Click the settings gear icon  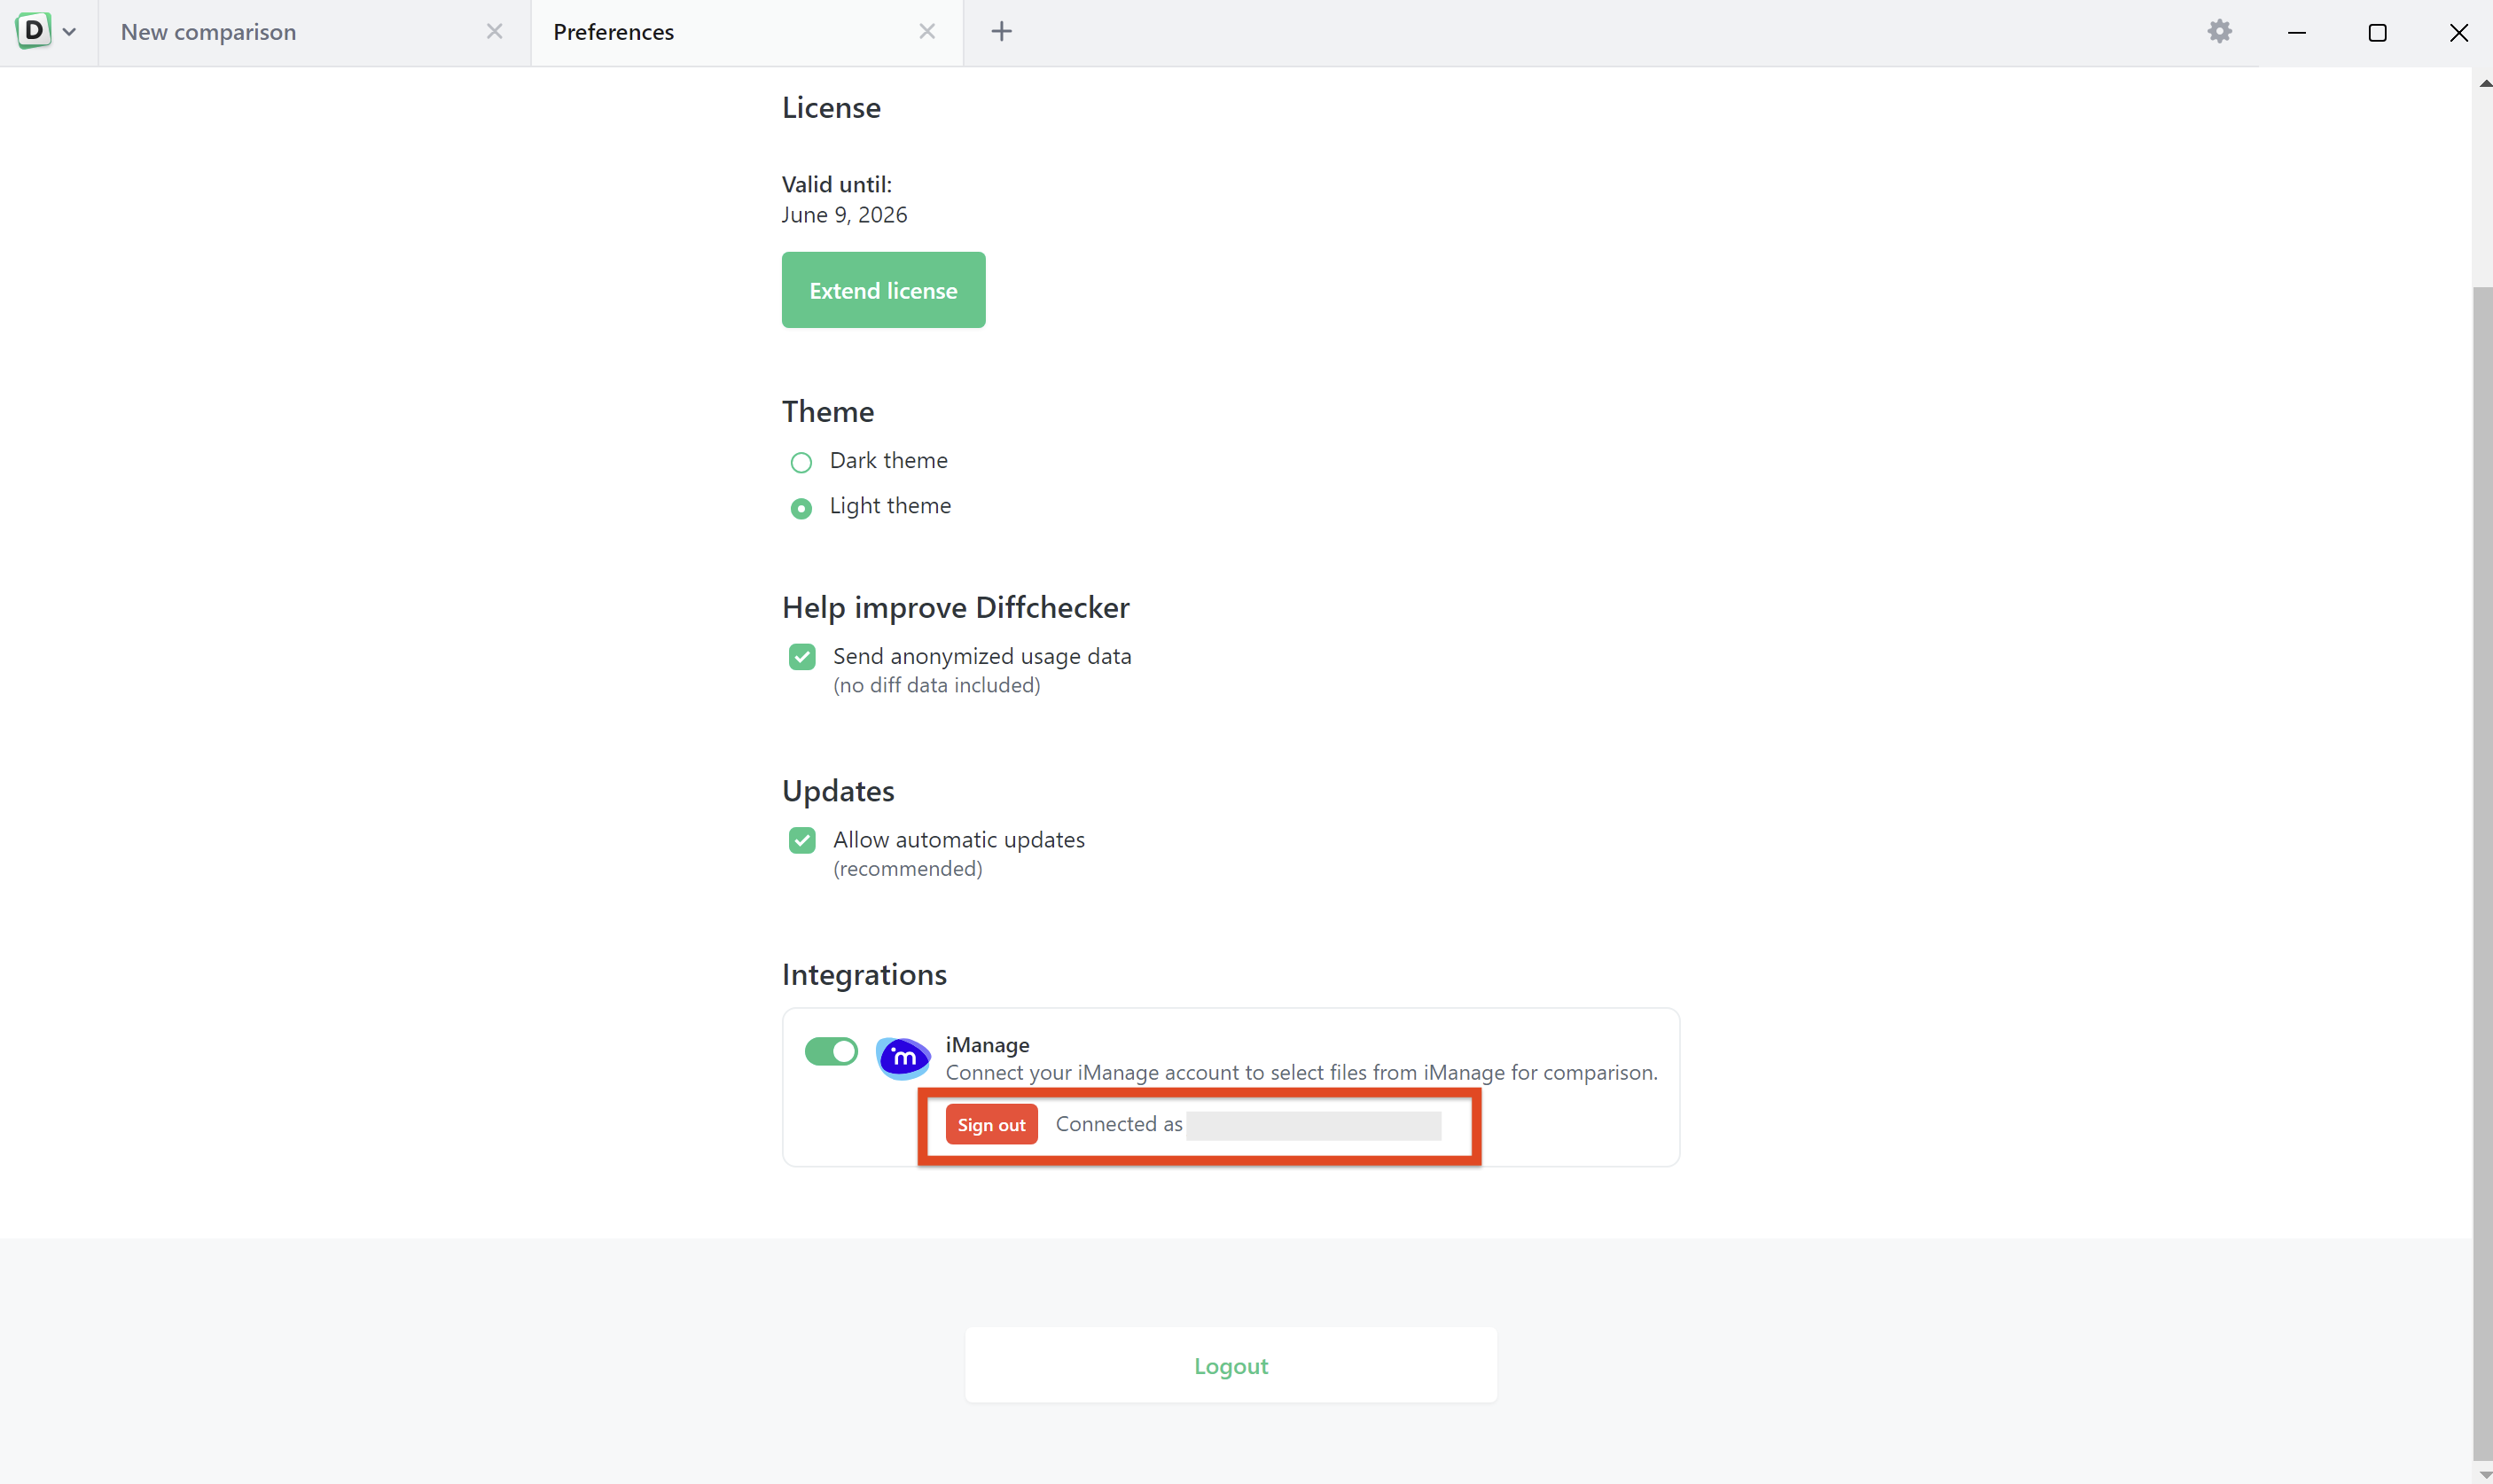[2221, 31]
